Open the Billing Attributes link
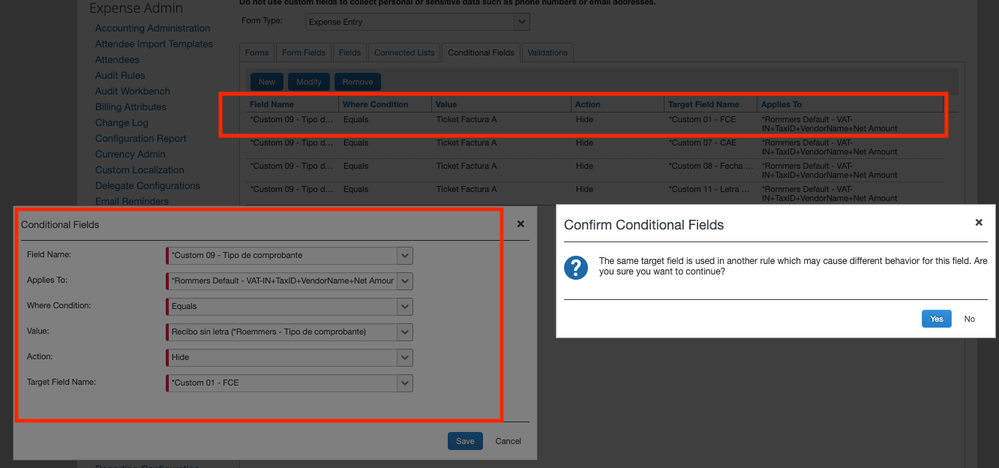The image size is (999, 468). [131, 107]
